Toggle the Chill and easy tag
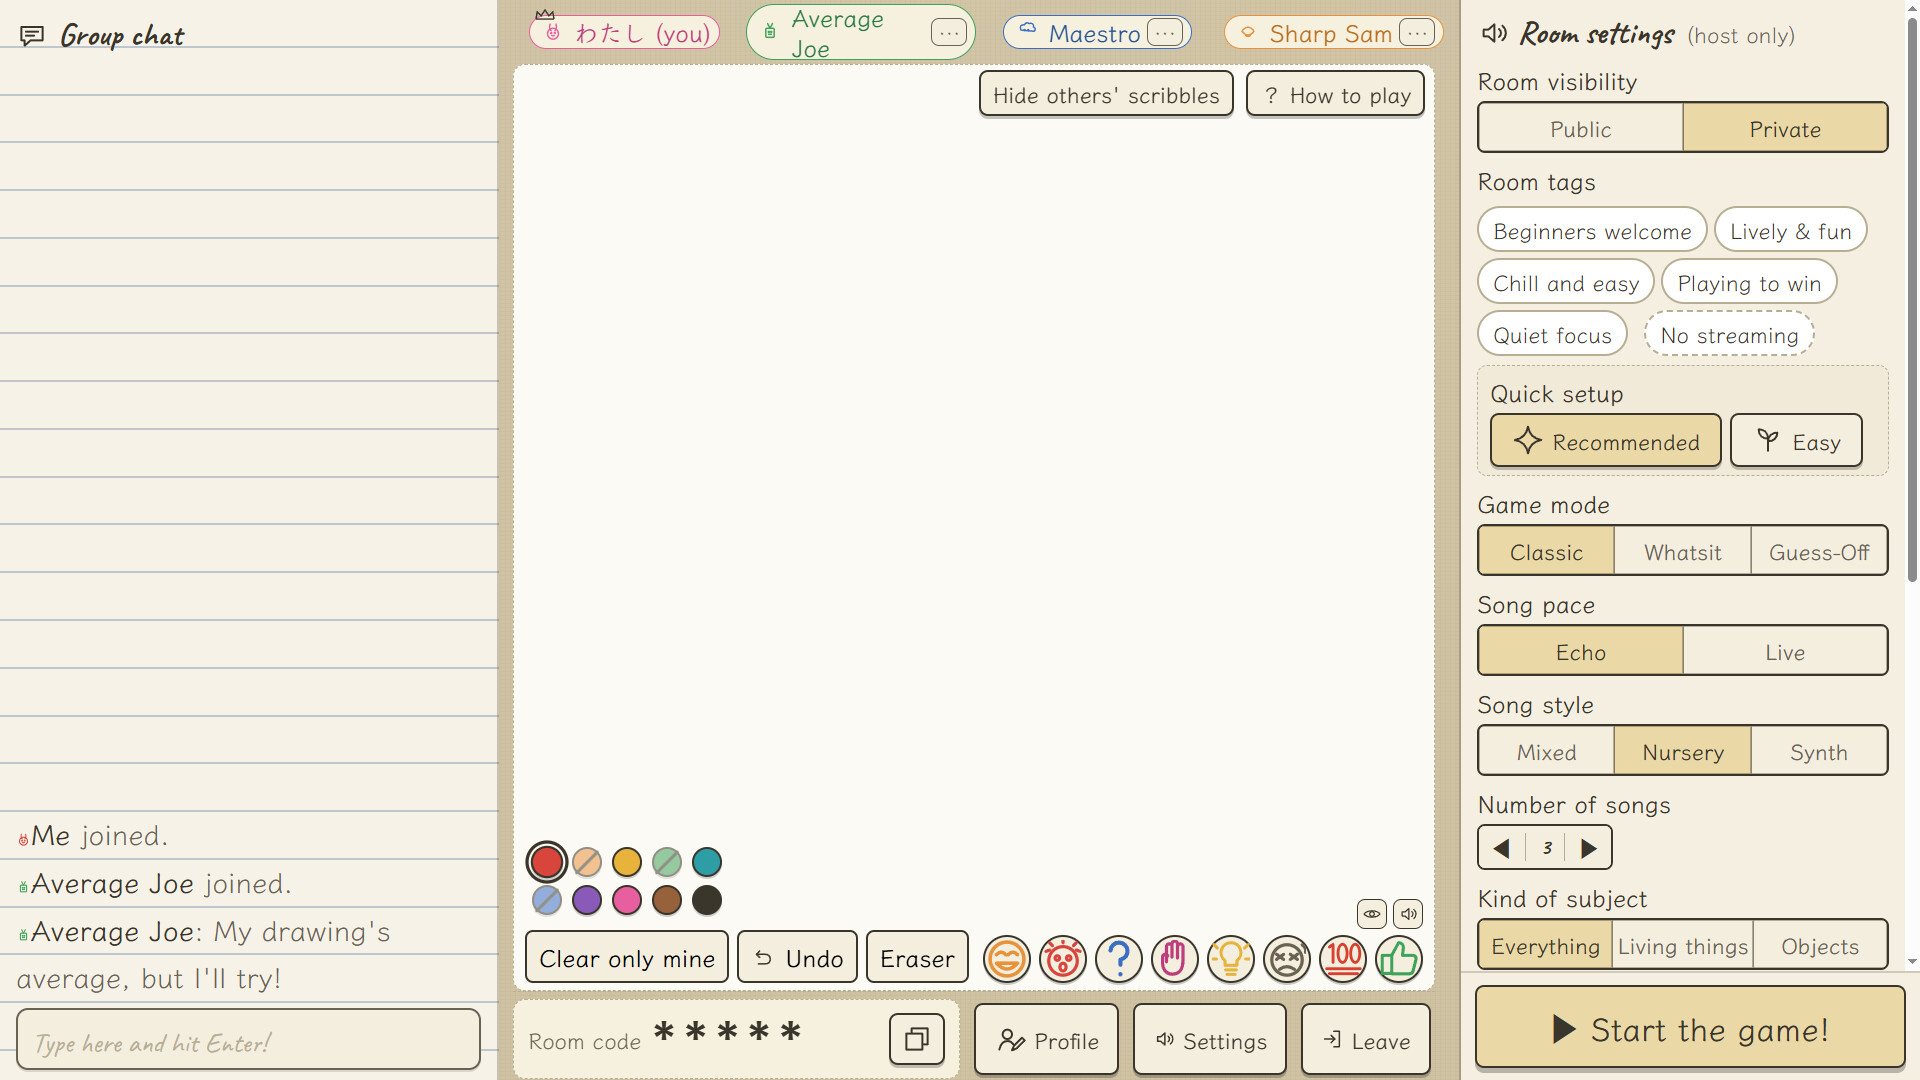The height and width of the screenshot is (1080, 1920). [1566, 283]
